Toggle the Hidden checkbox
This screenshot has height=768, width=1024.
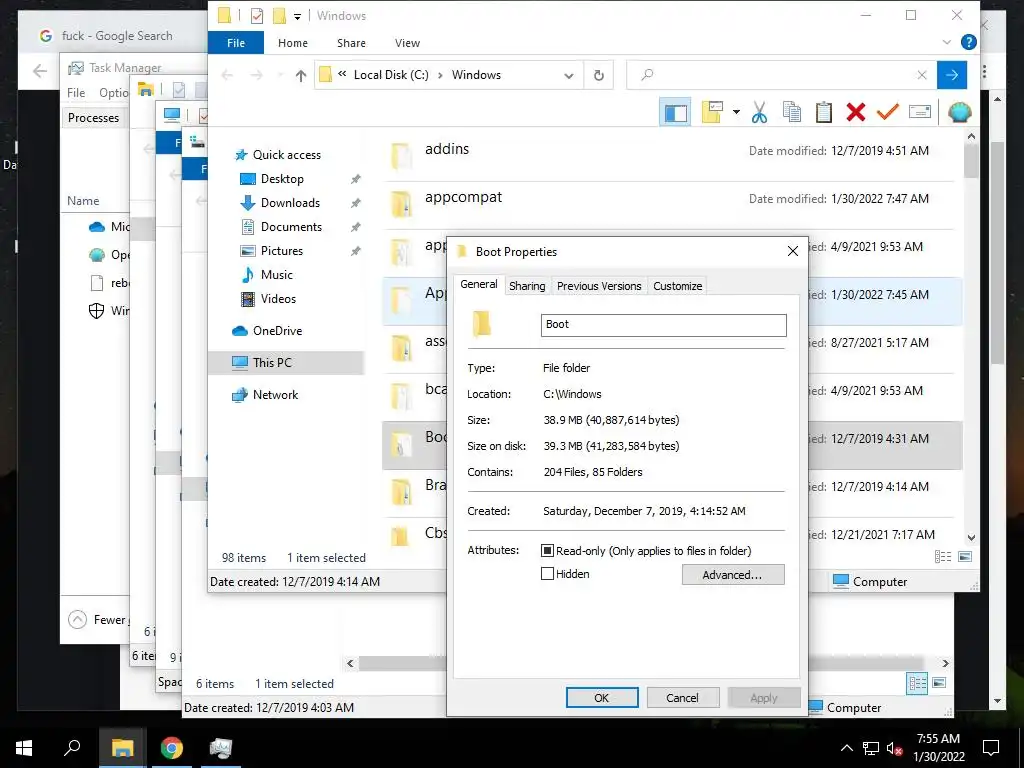click(x=547, y=574)
